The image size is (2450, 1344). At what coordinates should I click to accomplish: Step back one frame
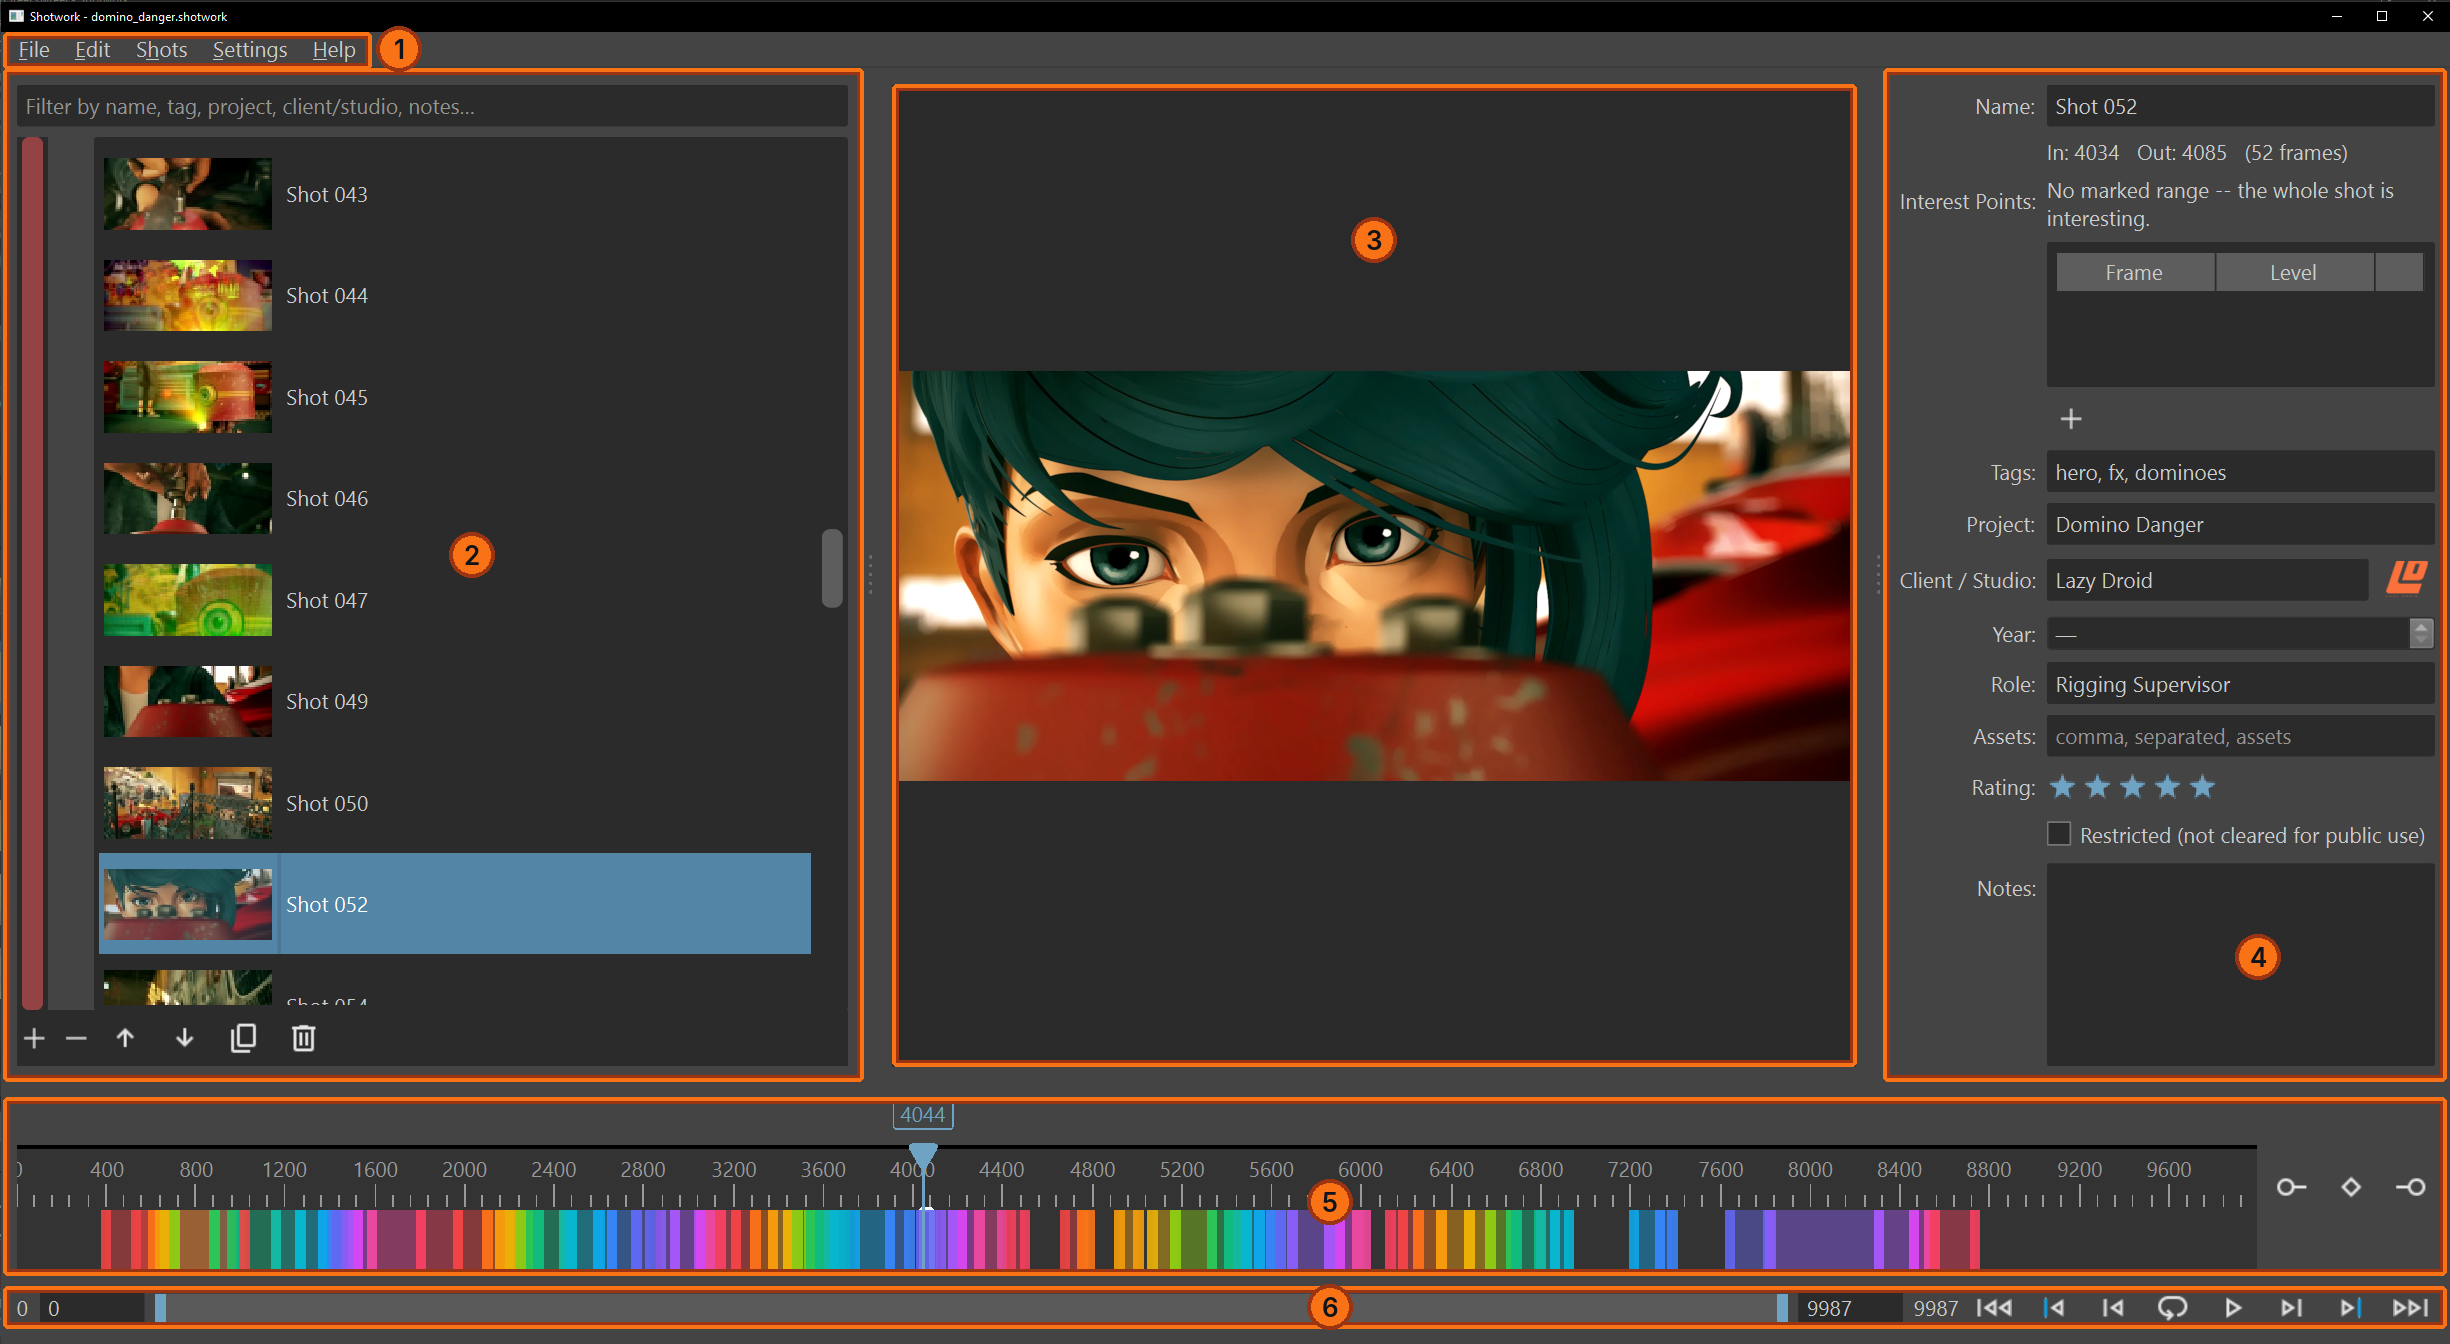(x=2113, y=1308)
